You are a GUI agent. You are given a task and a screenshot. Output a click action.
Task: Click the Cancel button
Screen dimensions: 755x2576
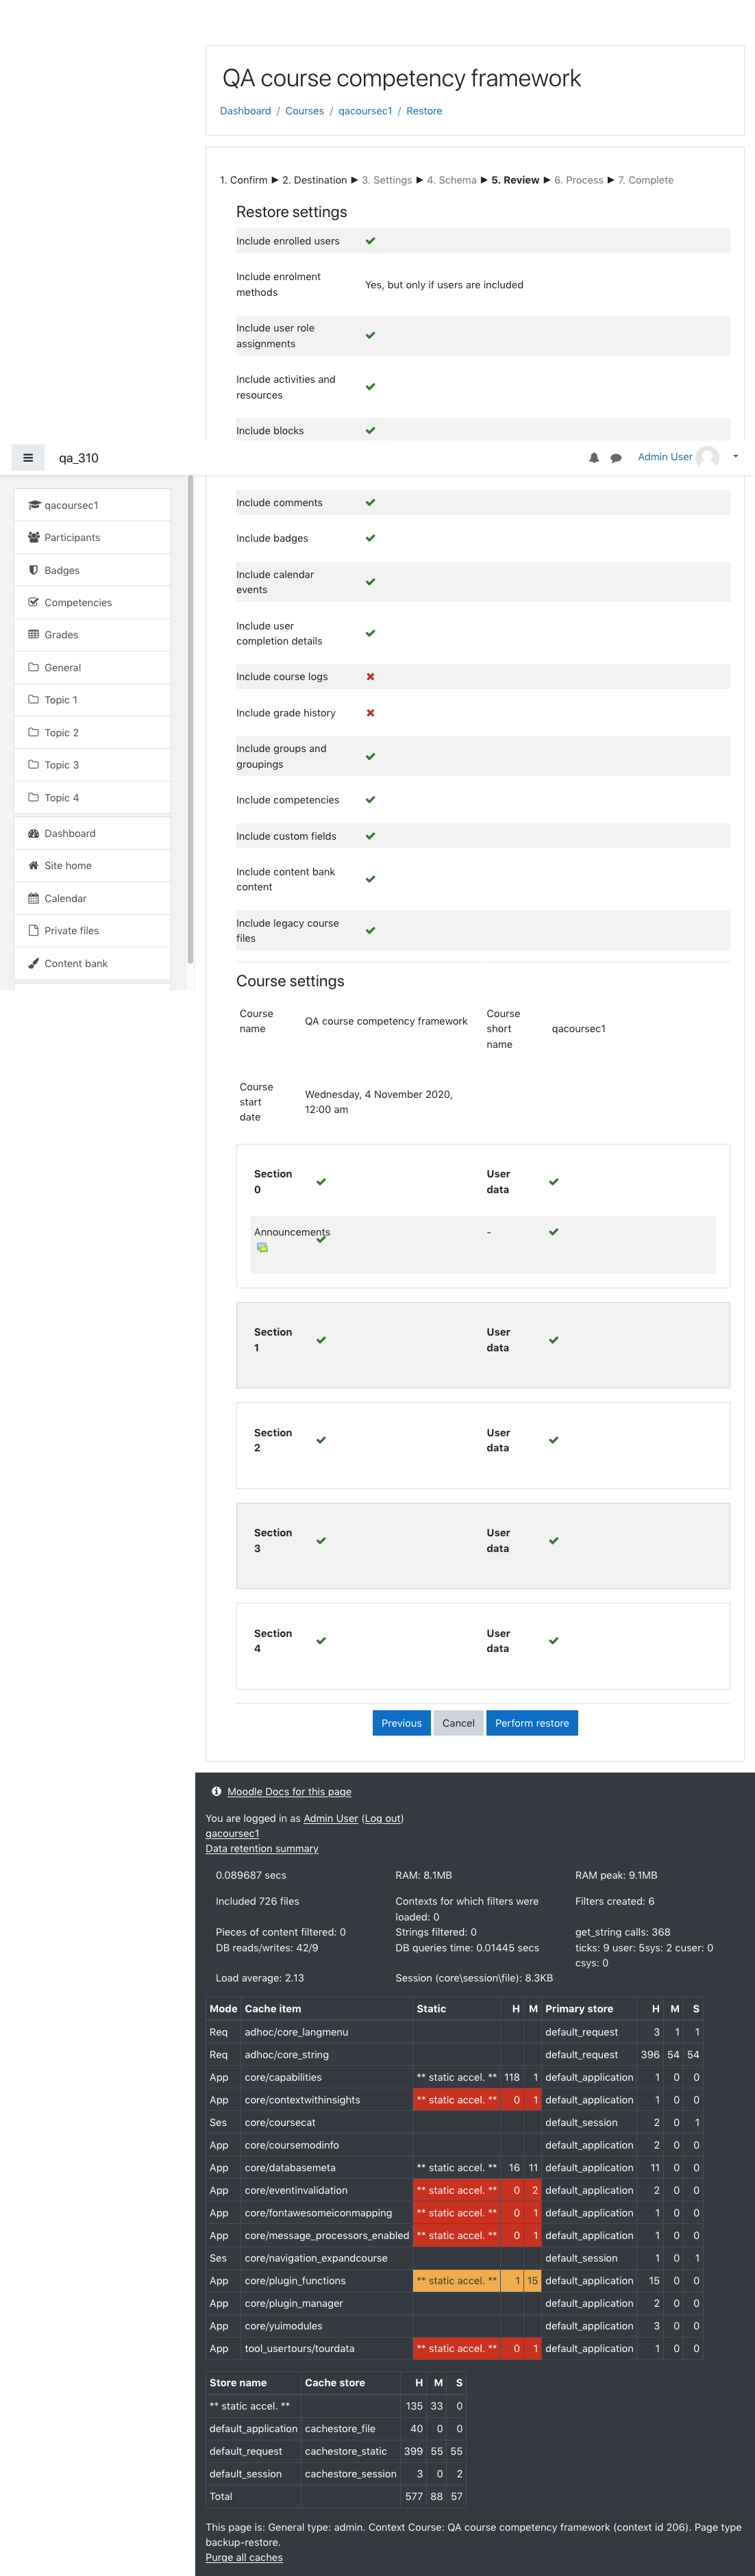point(458,1723)
